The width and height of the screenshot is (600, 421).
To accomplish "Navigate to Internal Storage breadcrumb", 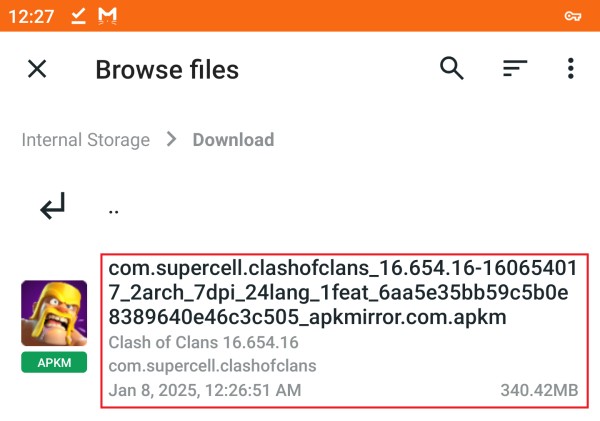I will (x=86, y=140).
